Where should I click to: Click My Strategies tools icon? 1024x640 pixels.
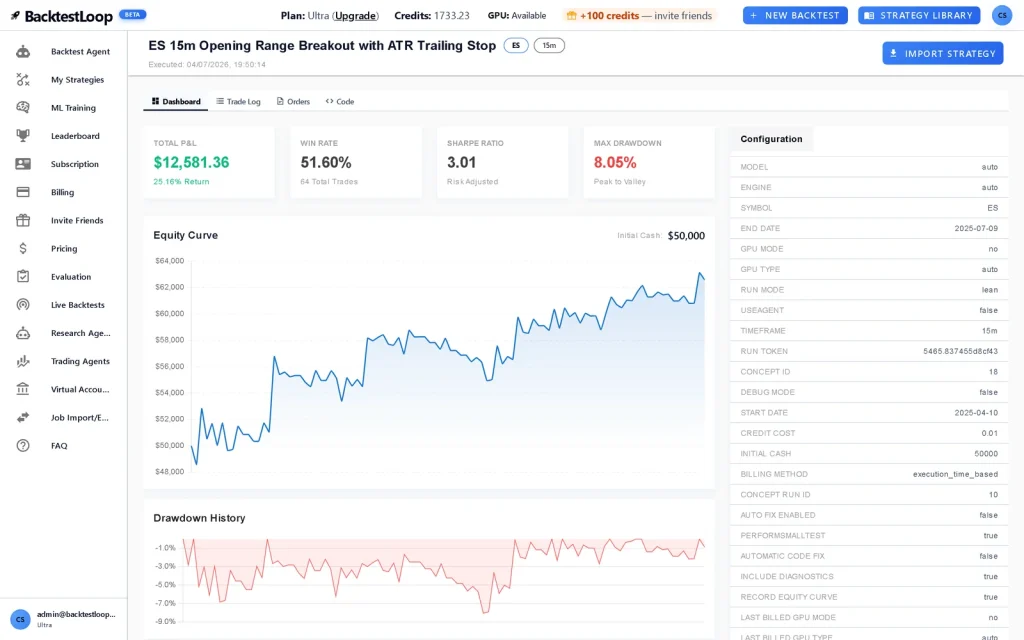[x=23, y=80]
